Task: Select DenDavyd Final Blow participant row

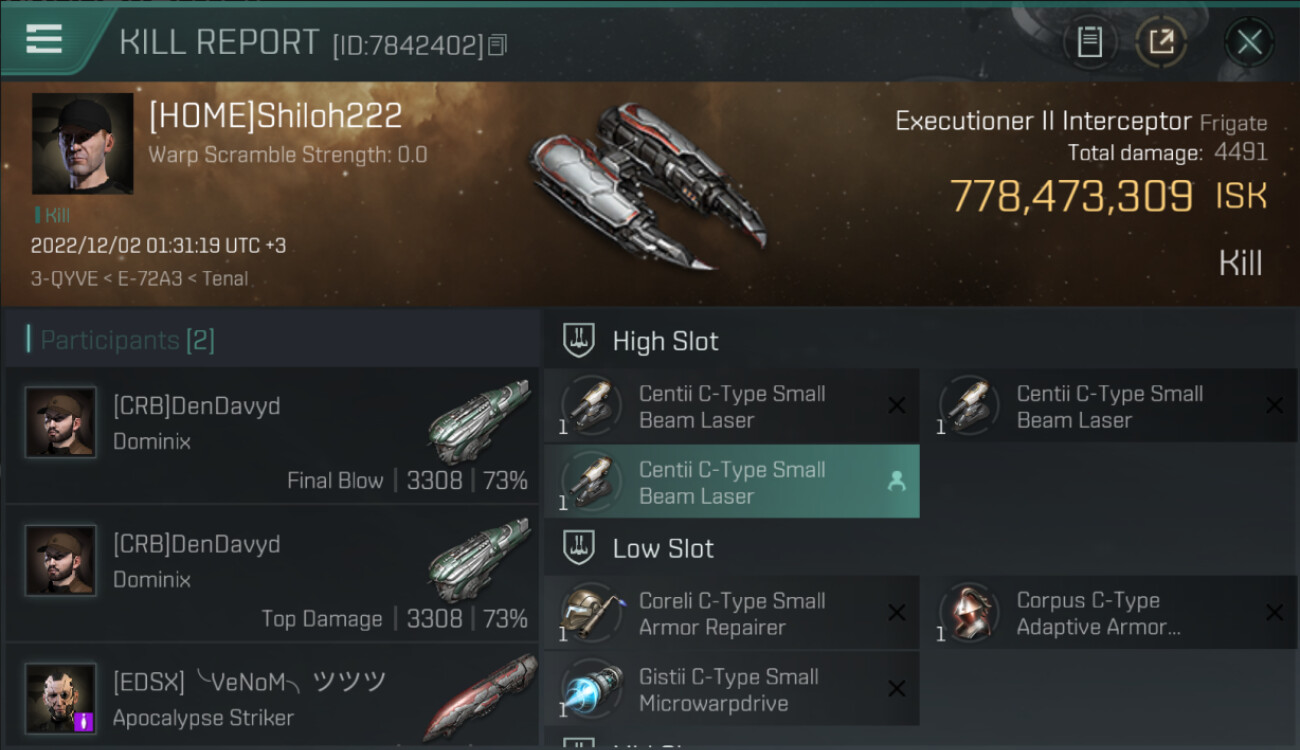Action: click(x=272, y=435)
